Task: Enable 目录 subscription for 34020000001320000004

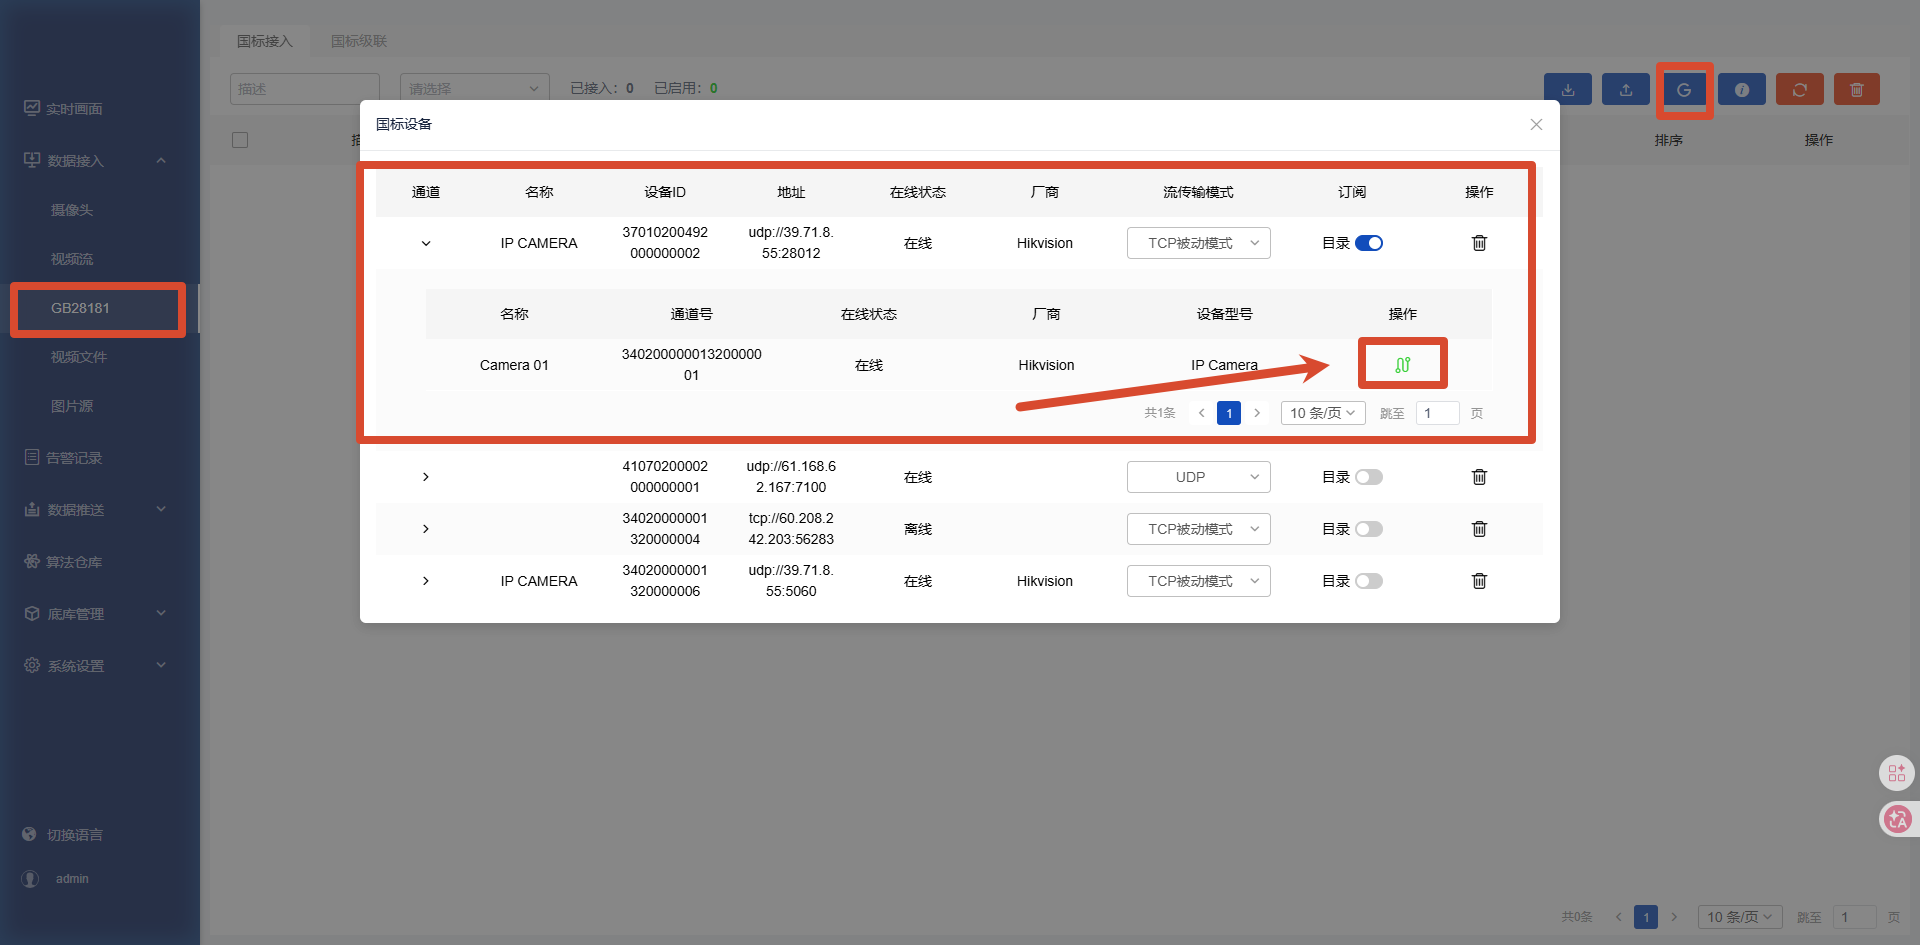Action: tap(1369, 529)
